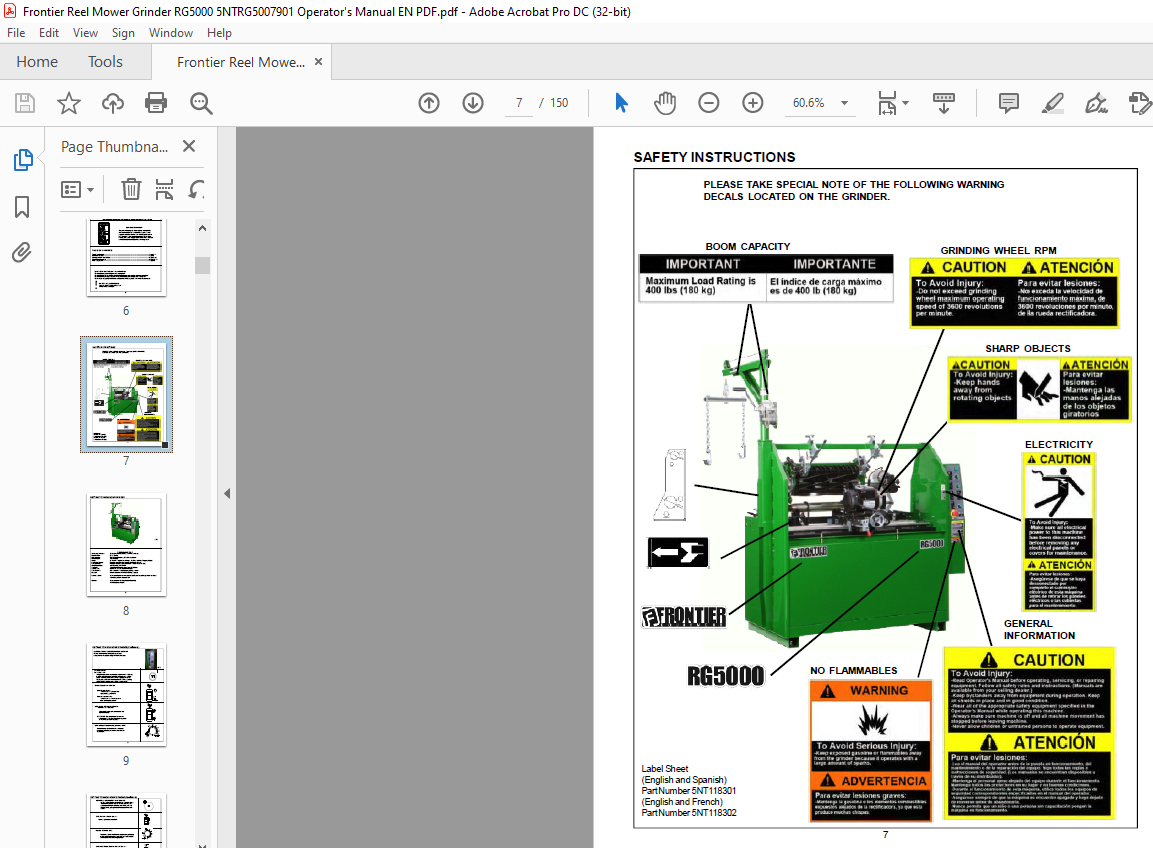Click 'Part Number 5NT118301' text
The width and height of the screenshot is (1153, 848).
point(688,791)
